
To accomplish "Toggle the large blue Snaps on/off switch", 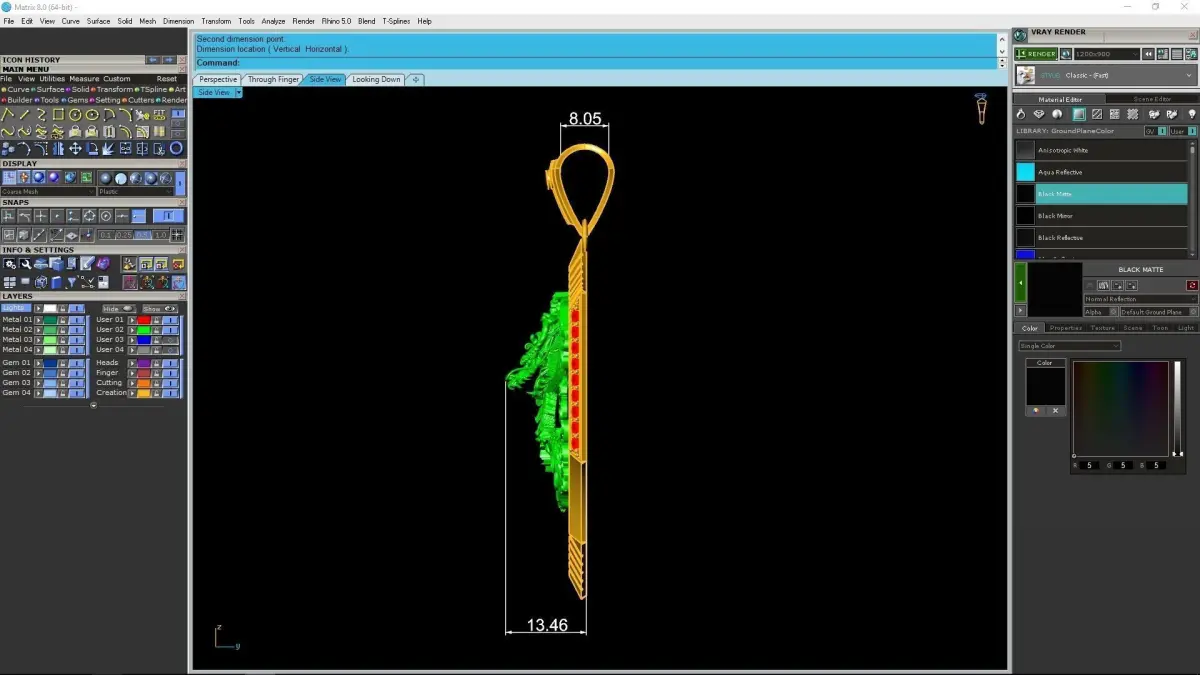I will tap(168, 216).
